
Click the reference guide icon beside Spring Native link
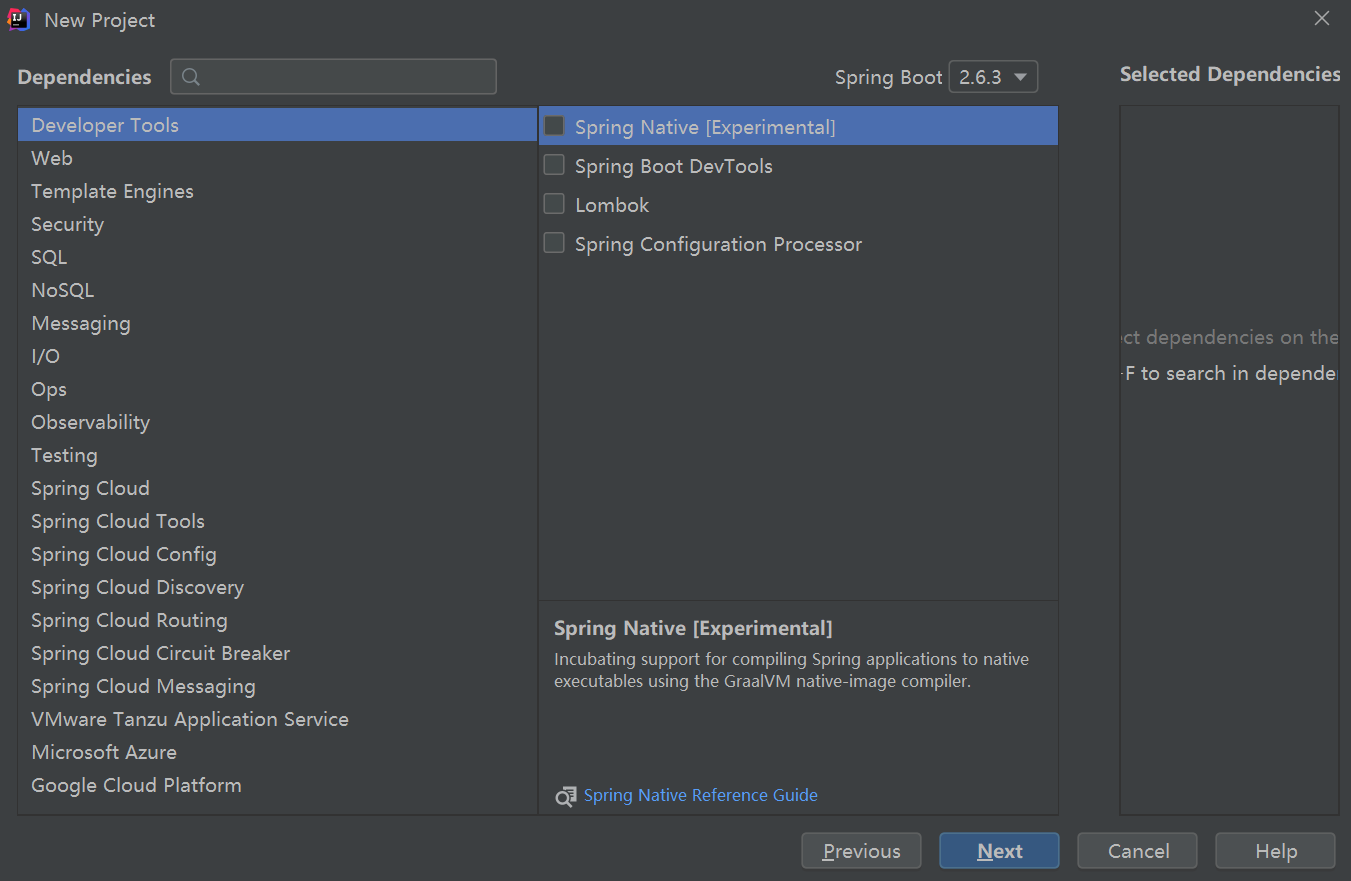point(566,796)
